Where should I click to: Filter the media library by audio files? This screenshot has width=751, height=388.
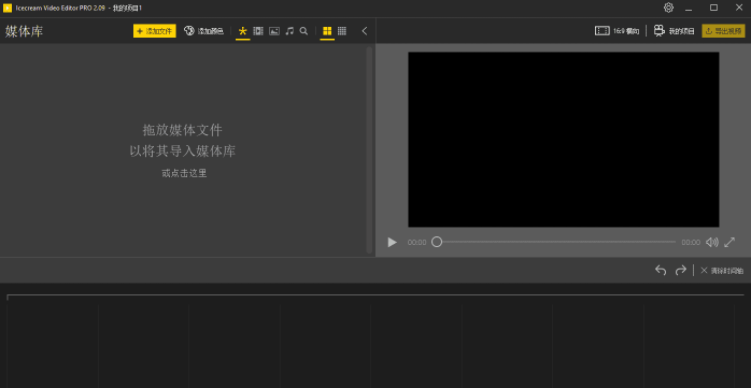click(289, 31)
